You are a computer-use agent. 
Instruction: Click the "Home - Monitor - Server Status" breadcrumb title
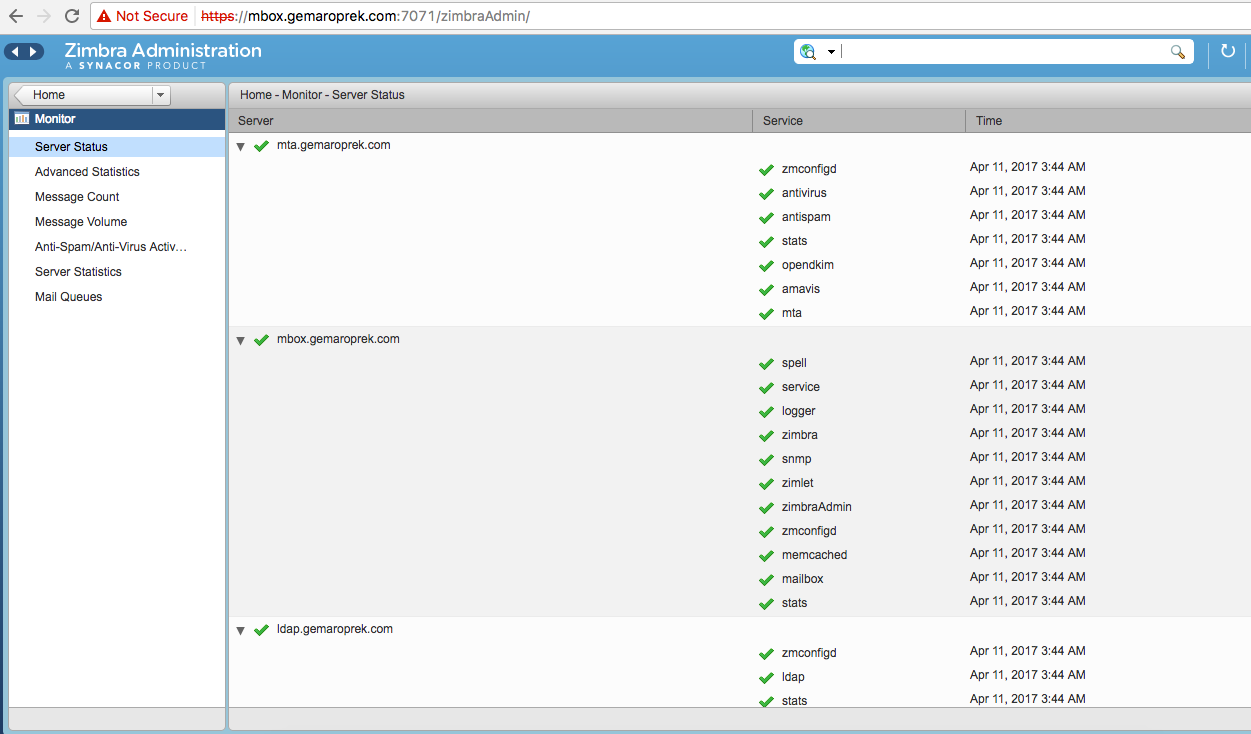(322, 95)
